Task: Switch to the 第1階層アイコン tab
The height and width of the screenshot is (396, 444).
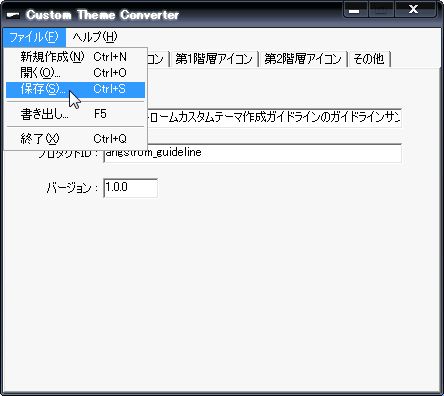Action: (214, 59)
